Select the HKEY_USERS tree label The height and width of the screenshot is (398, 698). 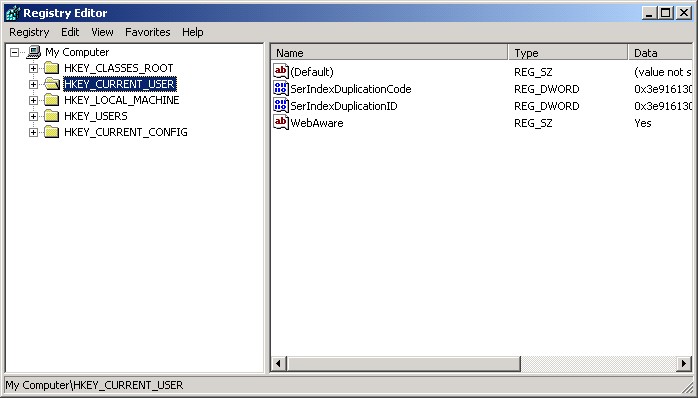[x=96, y=116]
